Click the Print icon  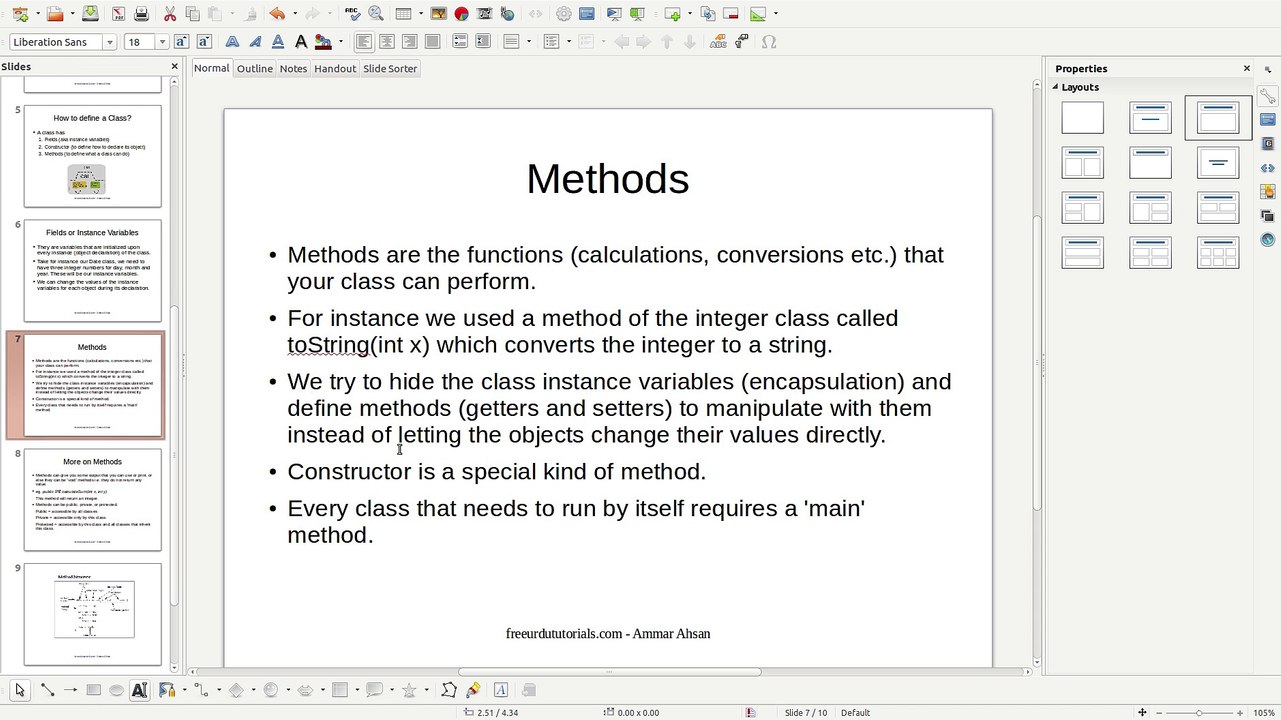141,14
